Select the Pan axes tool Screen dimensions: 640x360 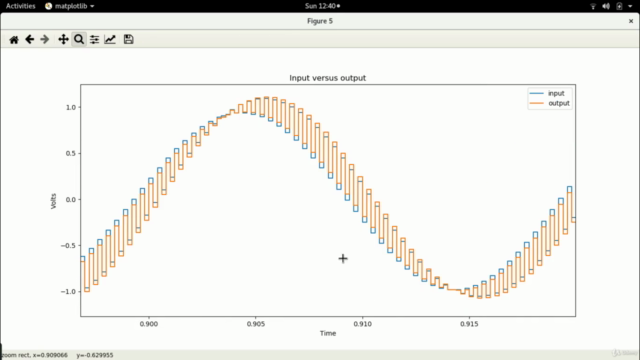(63, 40)
